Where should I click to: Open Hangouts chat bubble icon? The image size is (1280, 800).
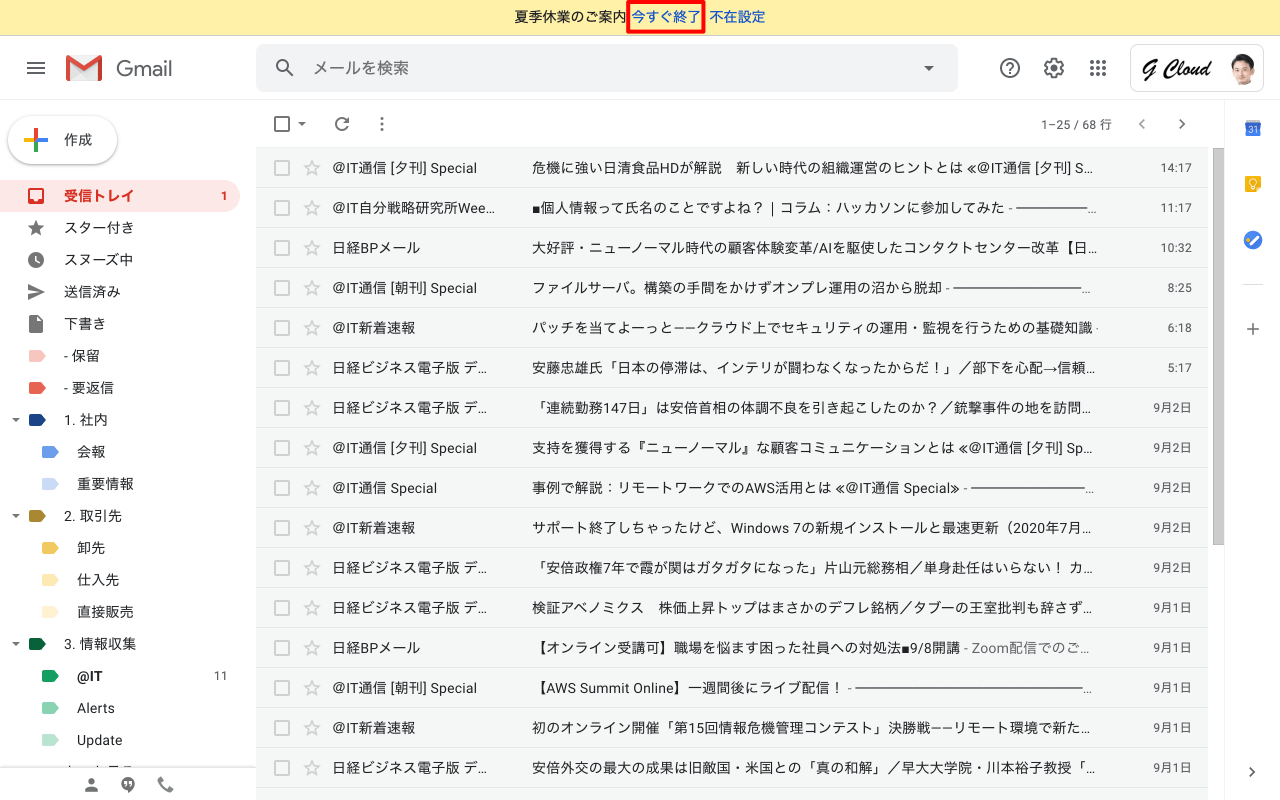point(128,785)
